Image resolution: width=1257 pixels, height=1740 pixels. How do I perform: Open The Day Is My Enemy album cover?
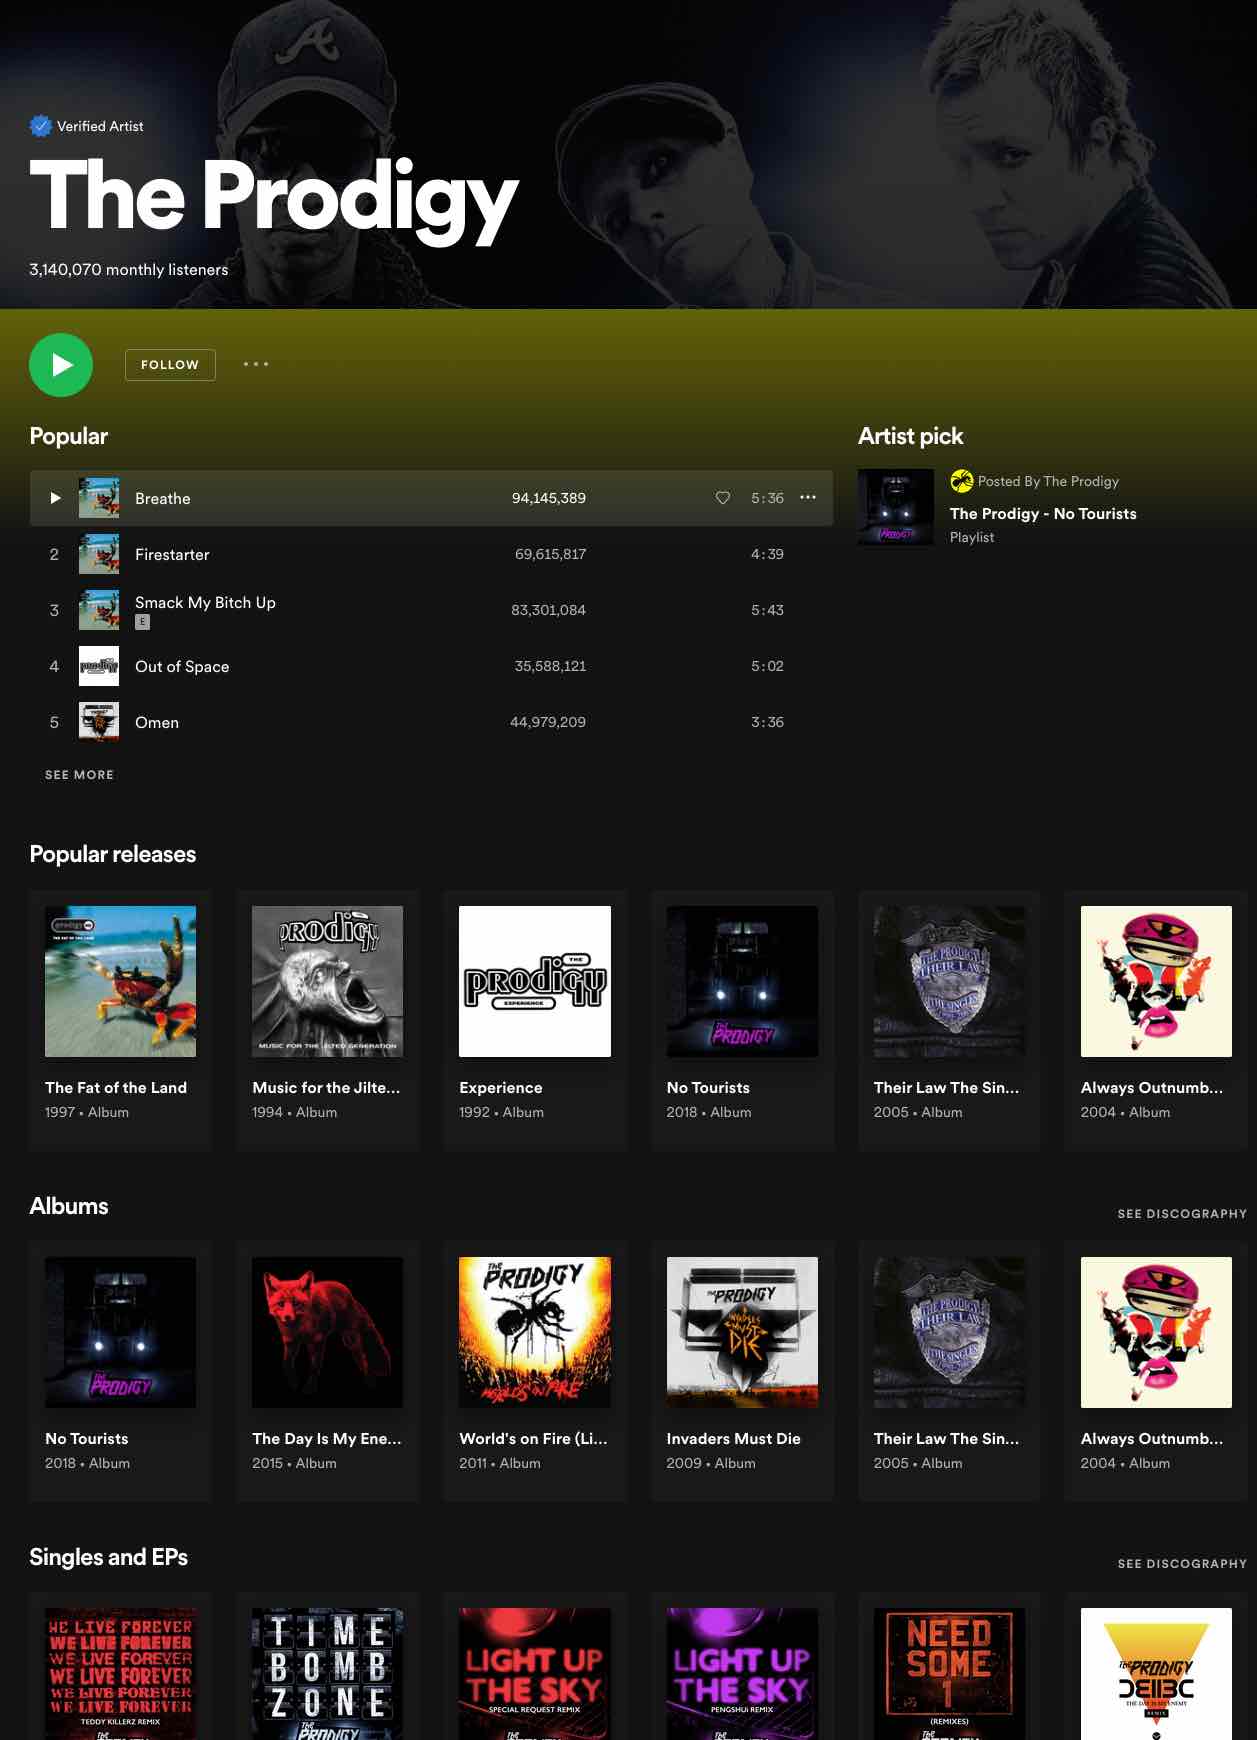point(327,1332)
